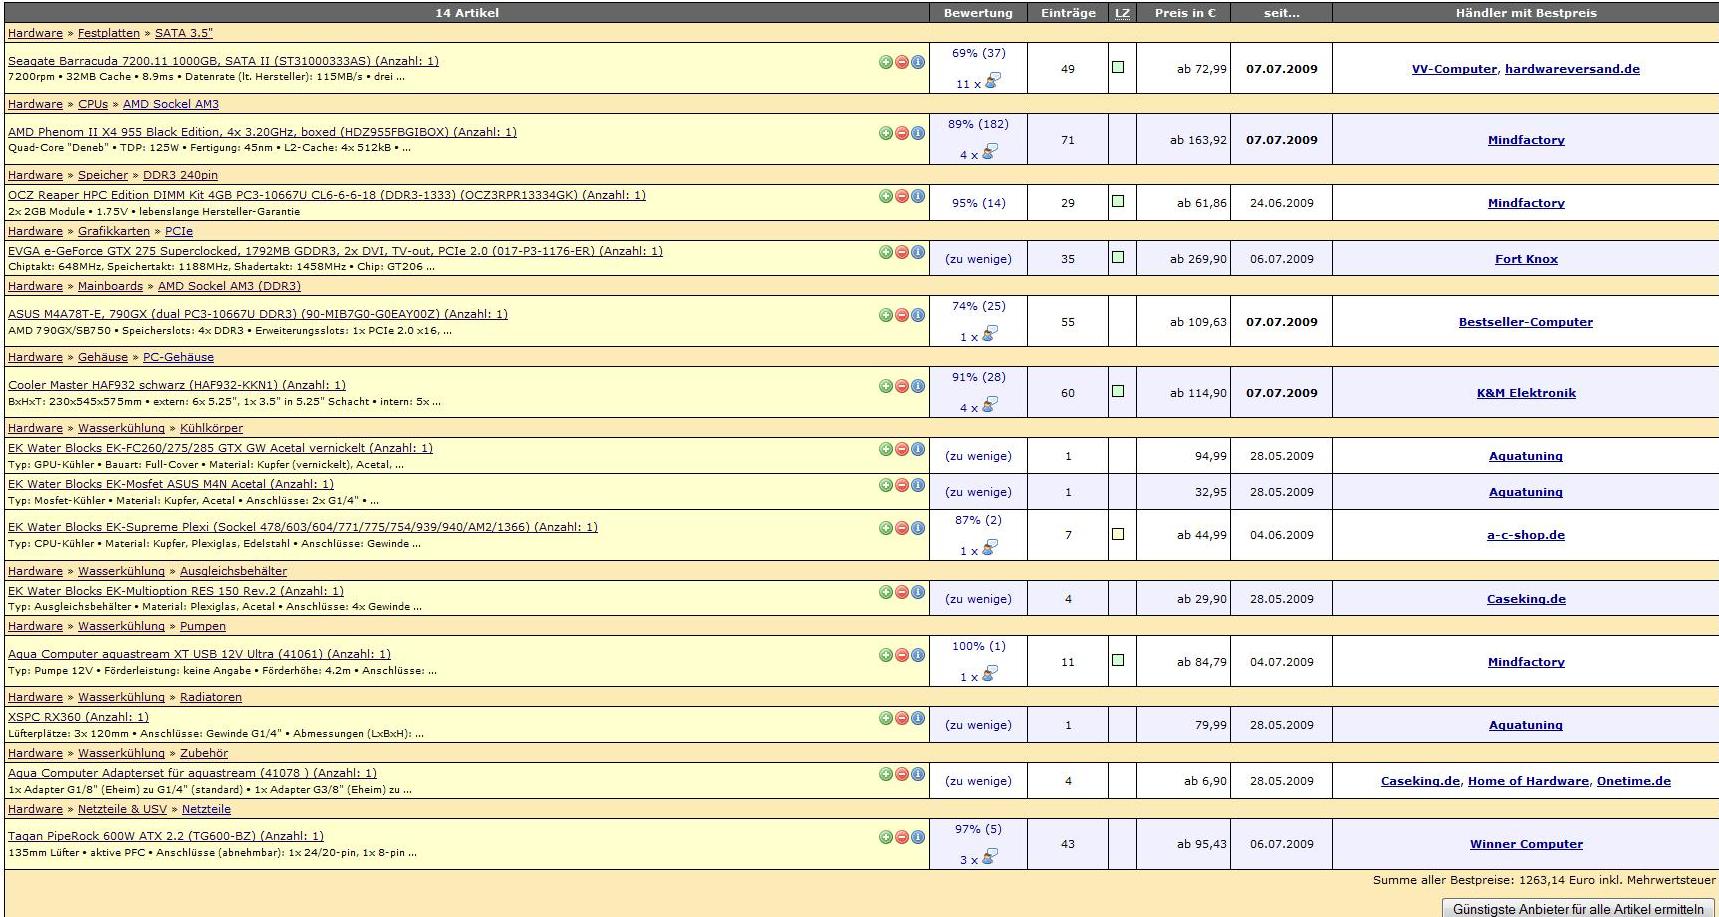Tick LZ checkbox for EVGA GTX 275 row
The image size is (1719, 917).
[x=1118, y=257]
